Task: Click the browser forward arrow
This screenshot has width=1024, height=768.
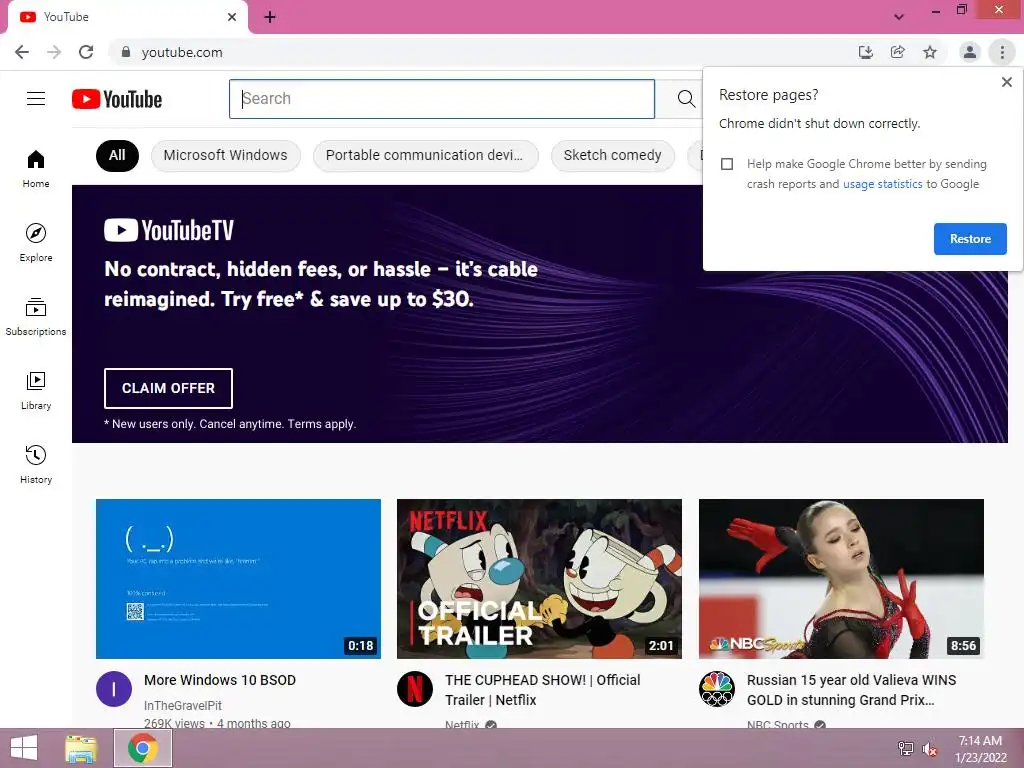Action: (x=54, y=52)
